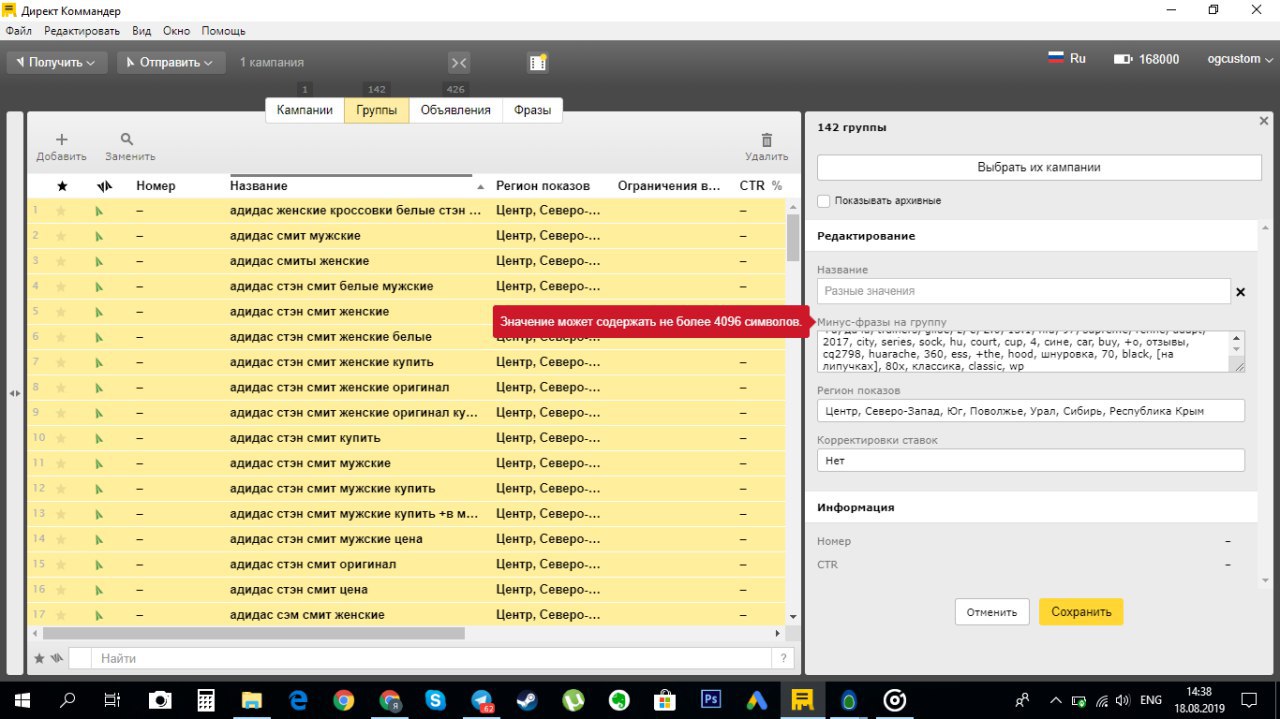Viewport: 1280px width, 719px height.
Task: Select row адидас сэм смит женские
Action: [407, 615]
